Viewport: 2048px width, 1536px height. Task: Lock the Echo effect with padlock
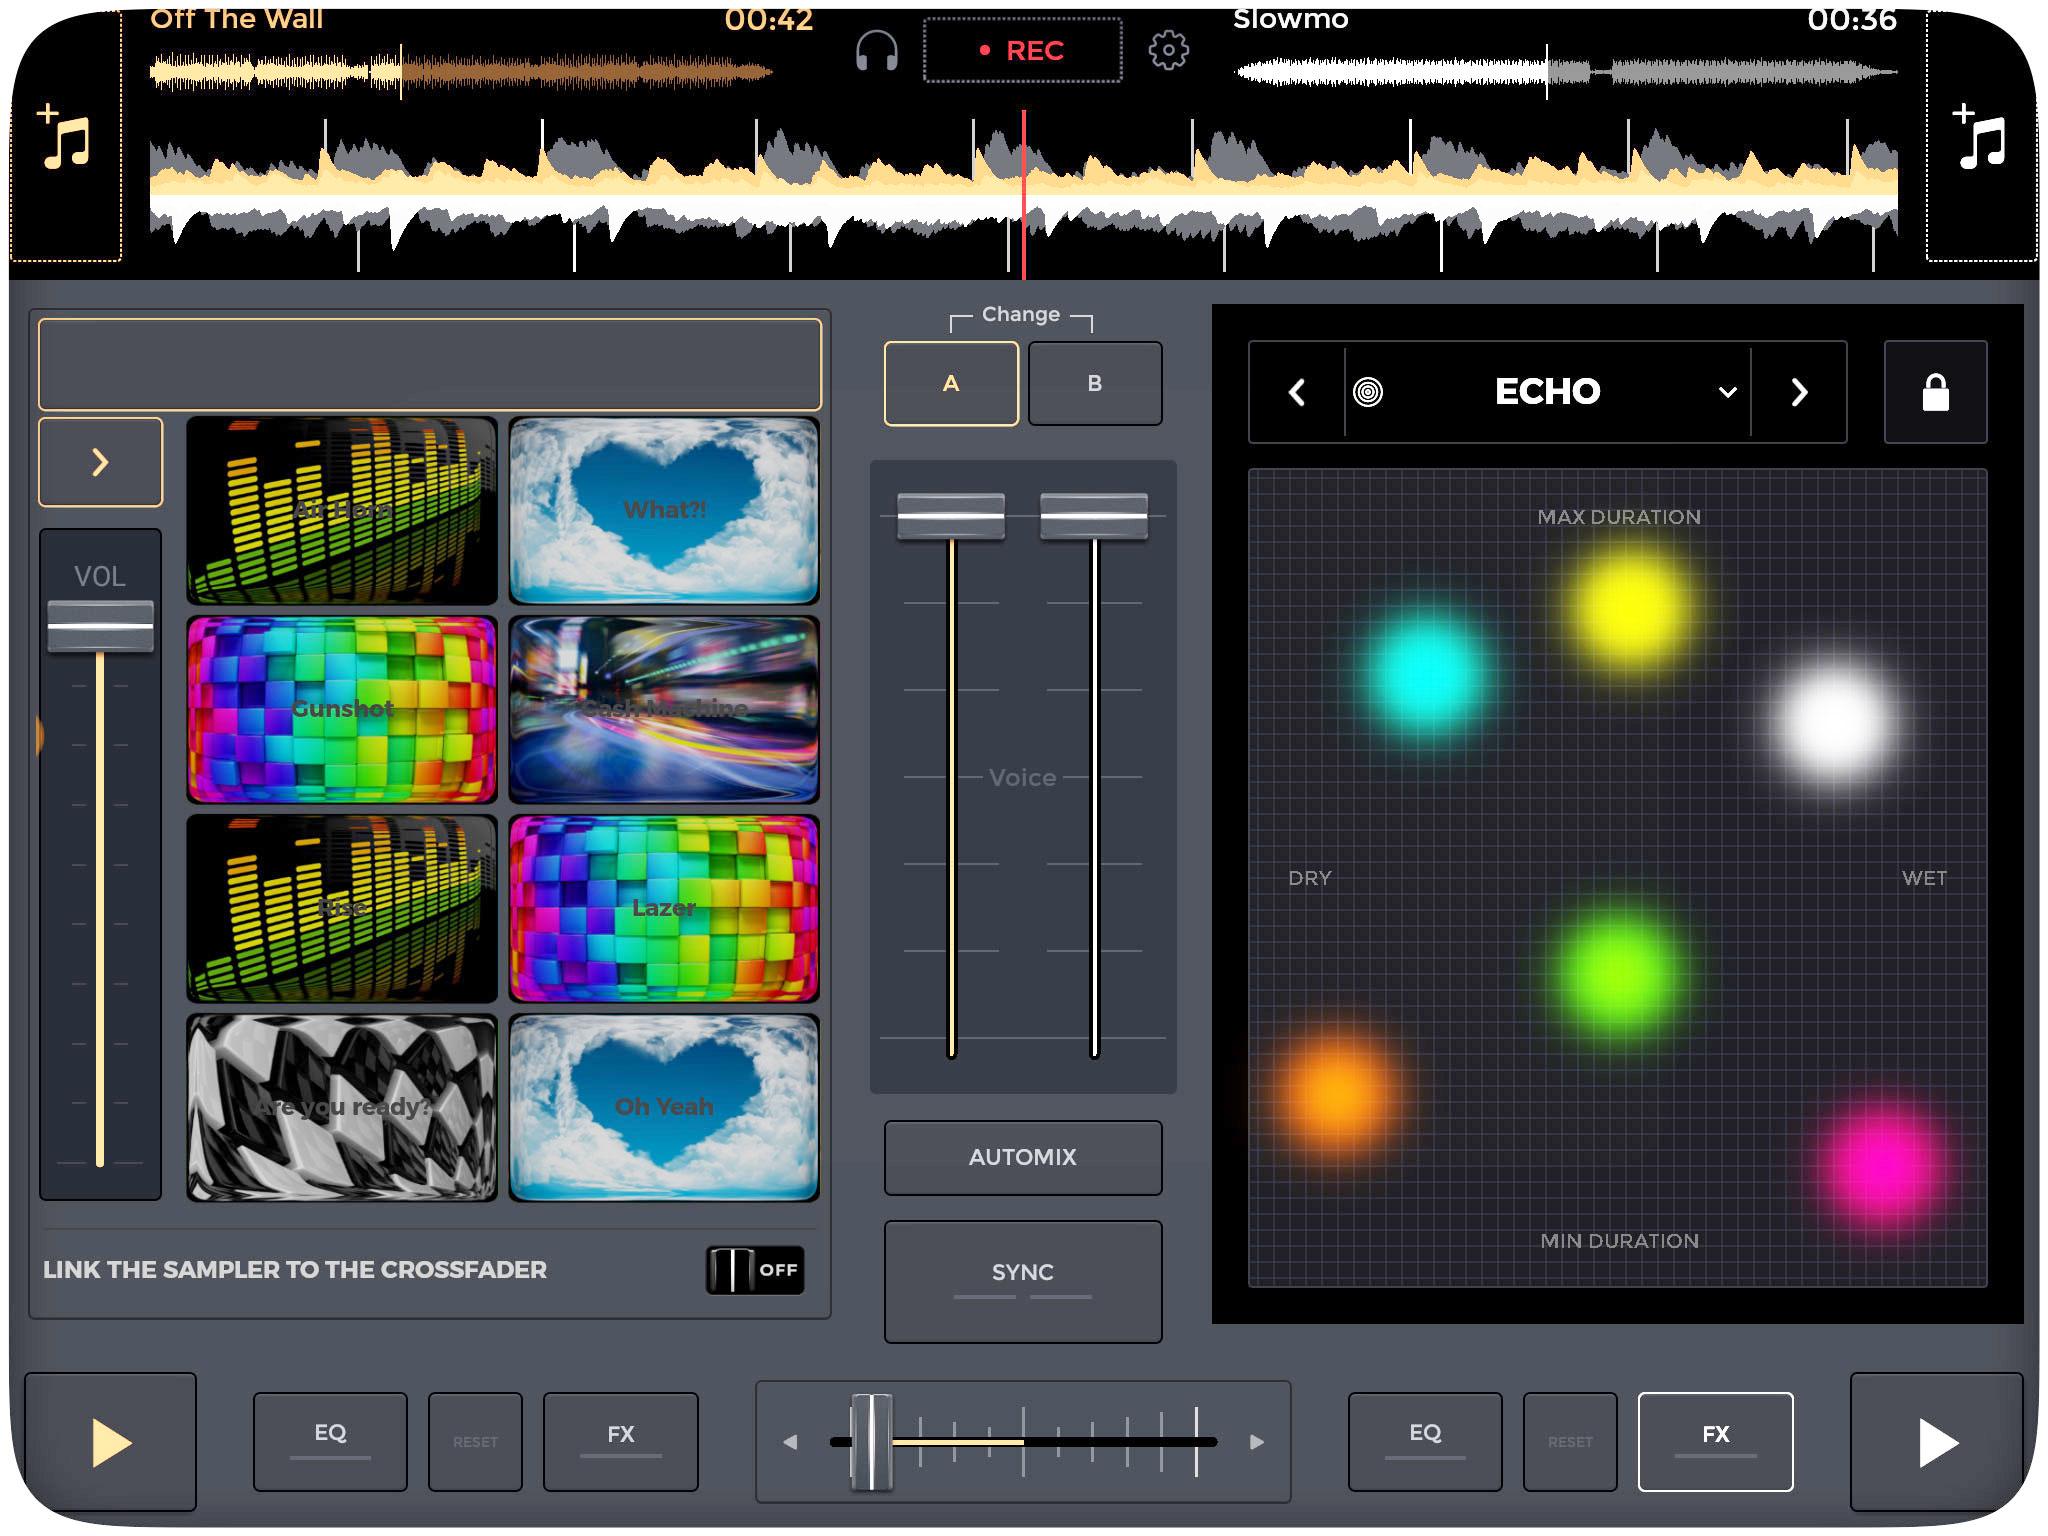1935,392
